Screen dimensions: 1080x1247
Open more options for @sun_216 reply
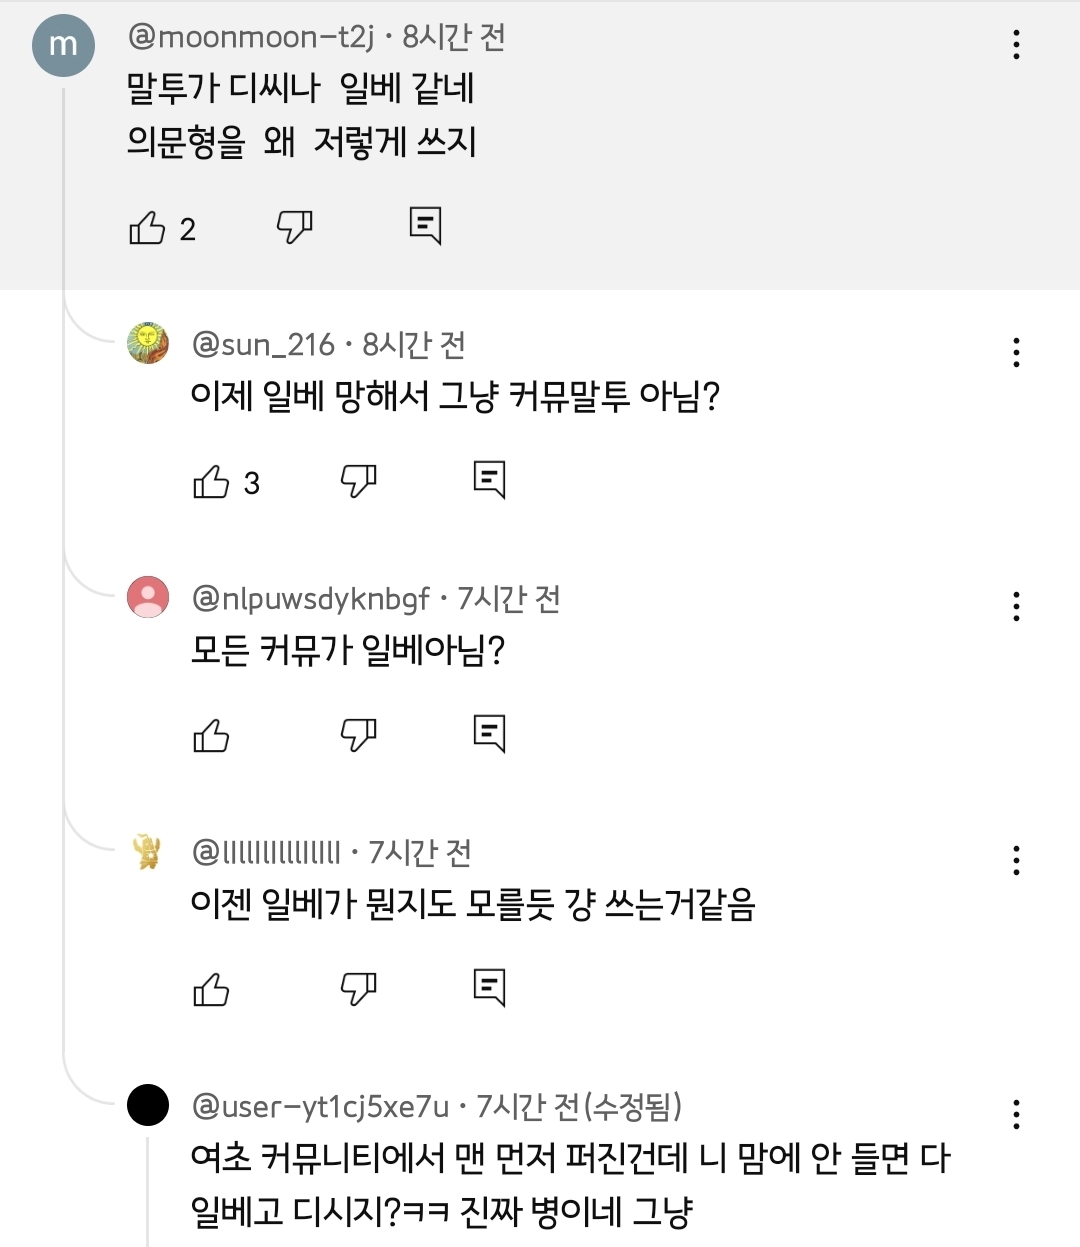(1016, 352)
